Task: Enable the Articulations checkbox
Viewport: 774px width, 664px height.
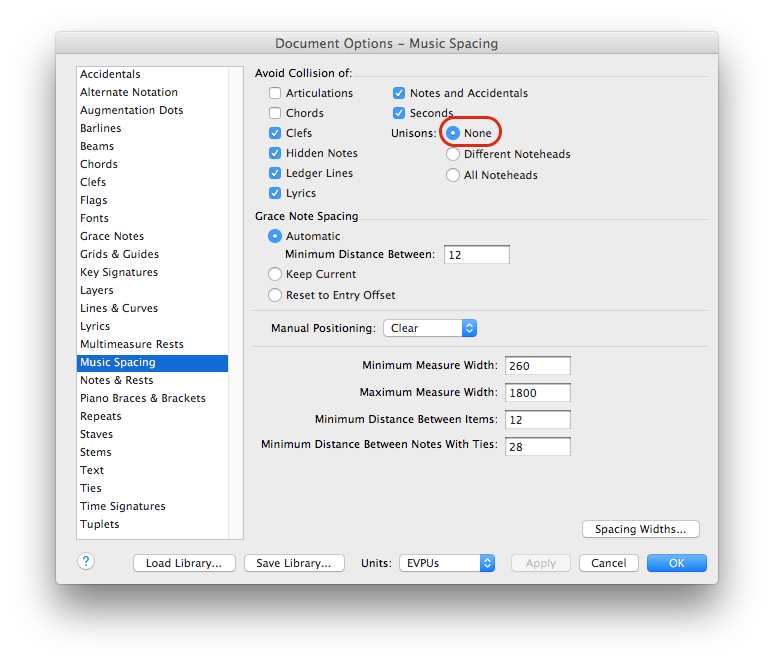Action: point(275,93)
